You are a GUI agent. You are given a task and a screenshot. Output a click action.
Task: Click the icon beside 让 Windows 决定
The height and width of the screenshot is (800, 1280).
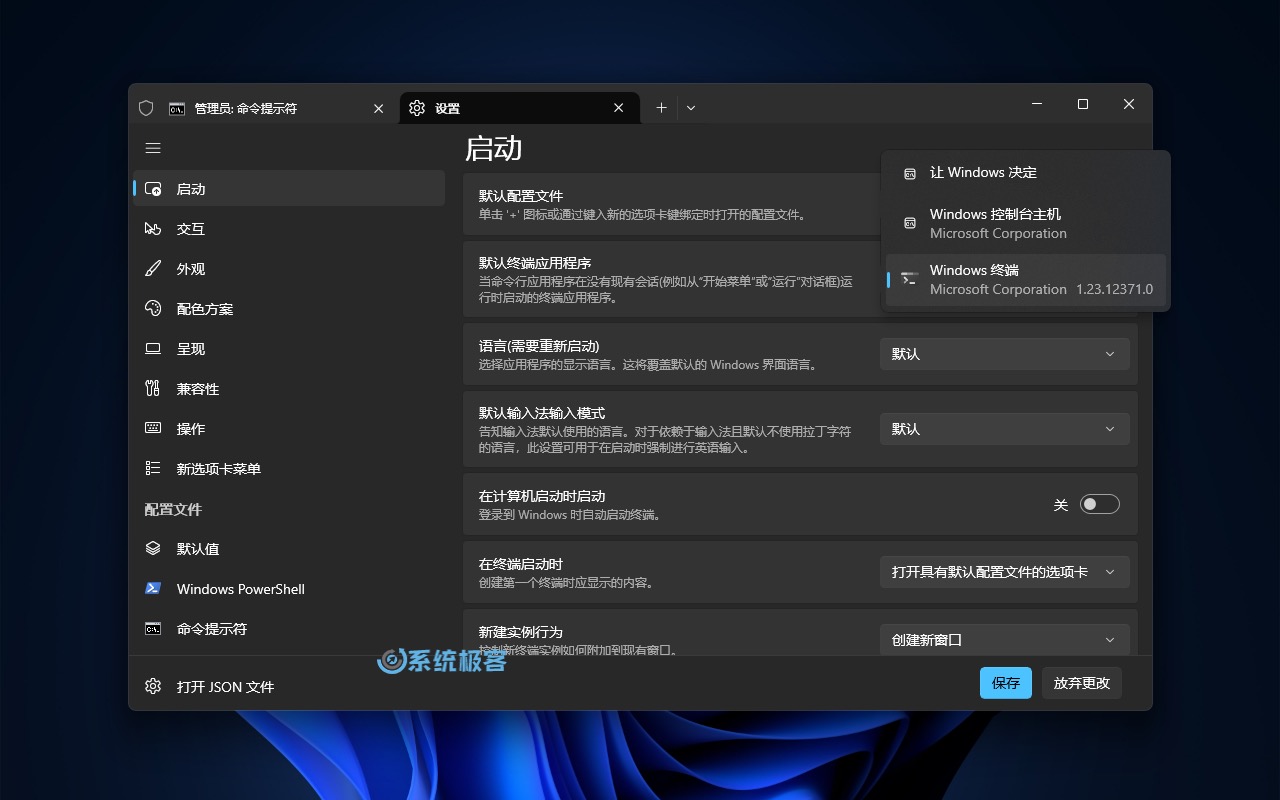910,173
